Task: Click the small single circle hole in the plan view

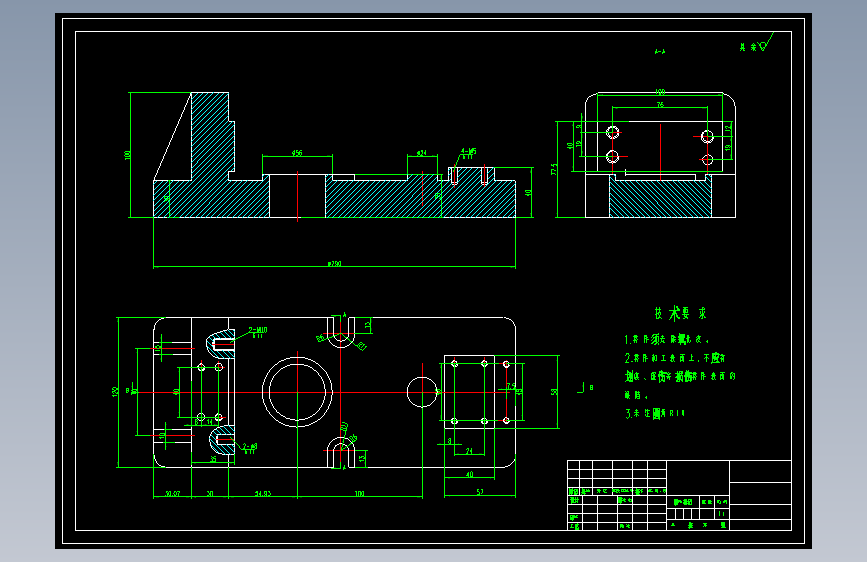Action: point(422,392)
